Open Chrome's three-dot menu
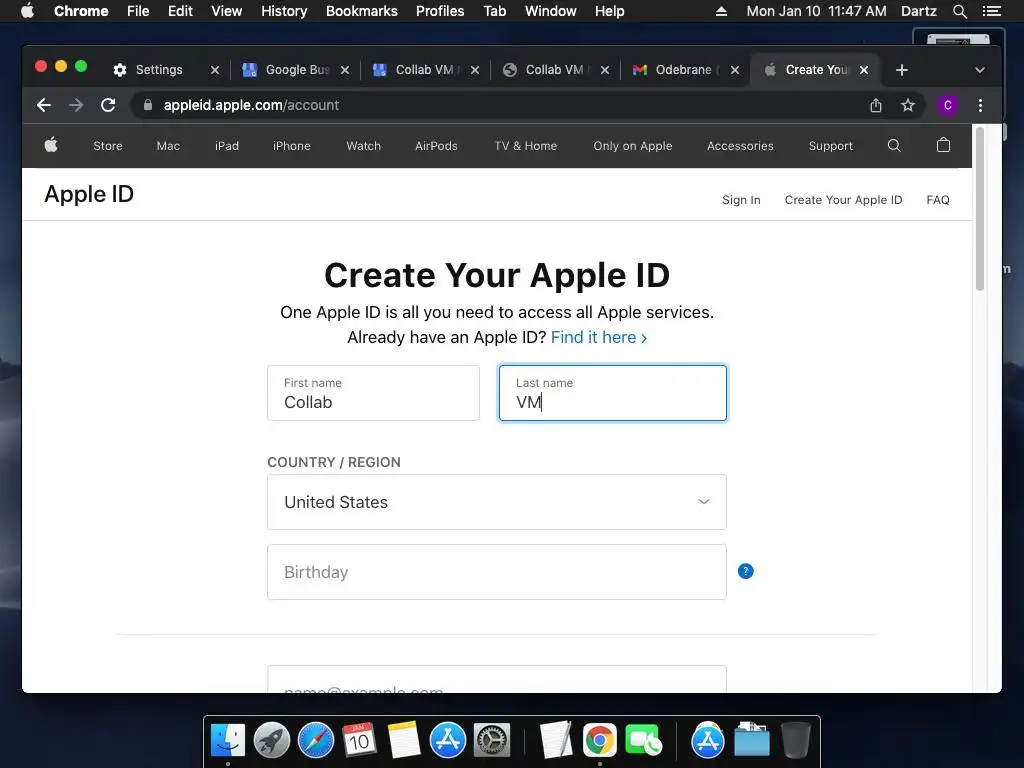 pos(980,105)
